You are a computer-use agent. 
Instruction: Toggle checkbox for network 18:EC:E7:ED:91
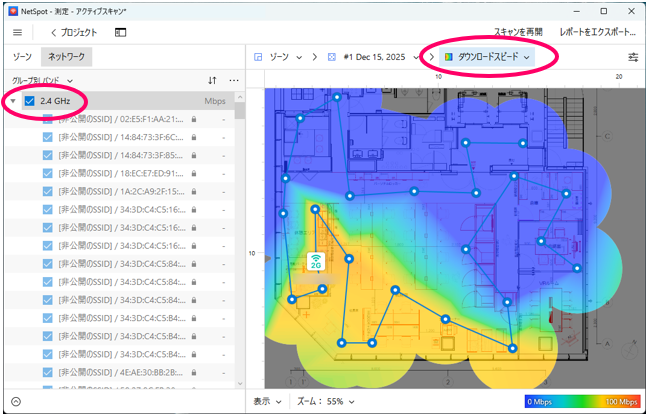click(48, 173)
